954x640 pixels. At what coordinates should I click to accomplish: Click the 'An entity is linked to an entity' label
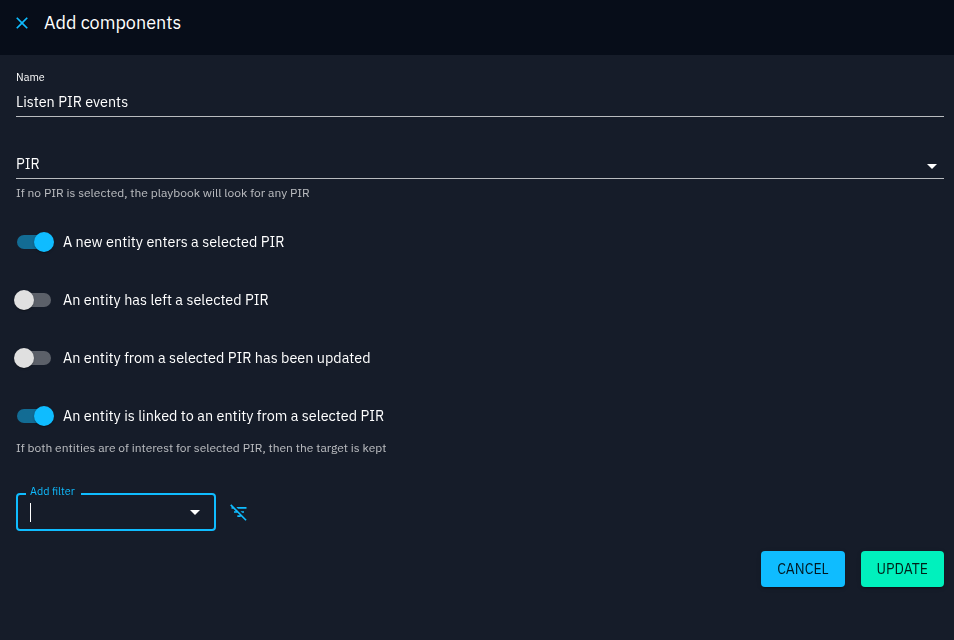[x=223, y=416]
